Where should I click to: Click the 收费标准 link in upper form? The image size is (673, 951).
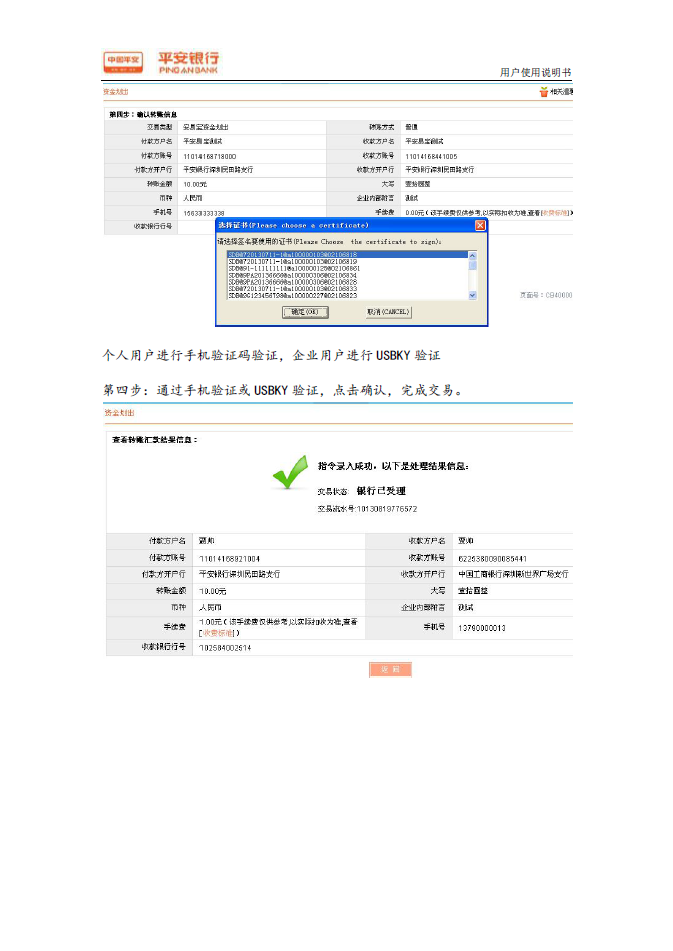click(x=555, y=213)
